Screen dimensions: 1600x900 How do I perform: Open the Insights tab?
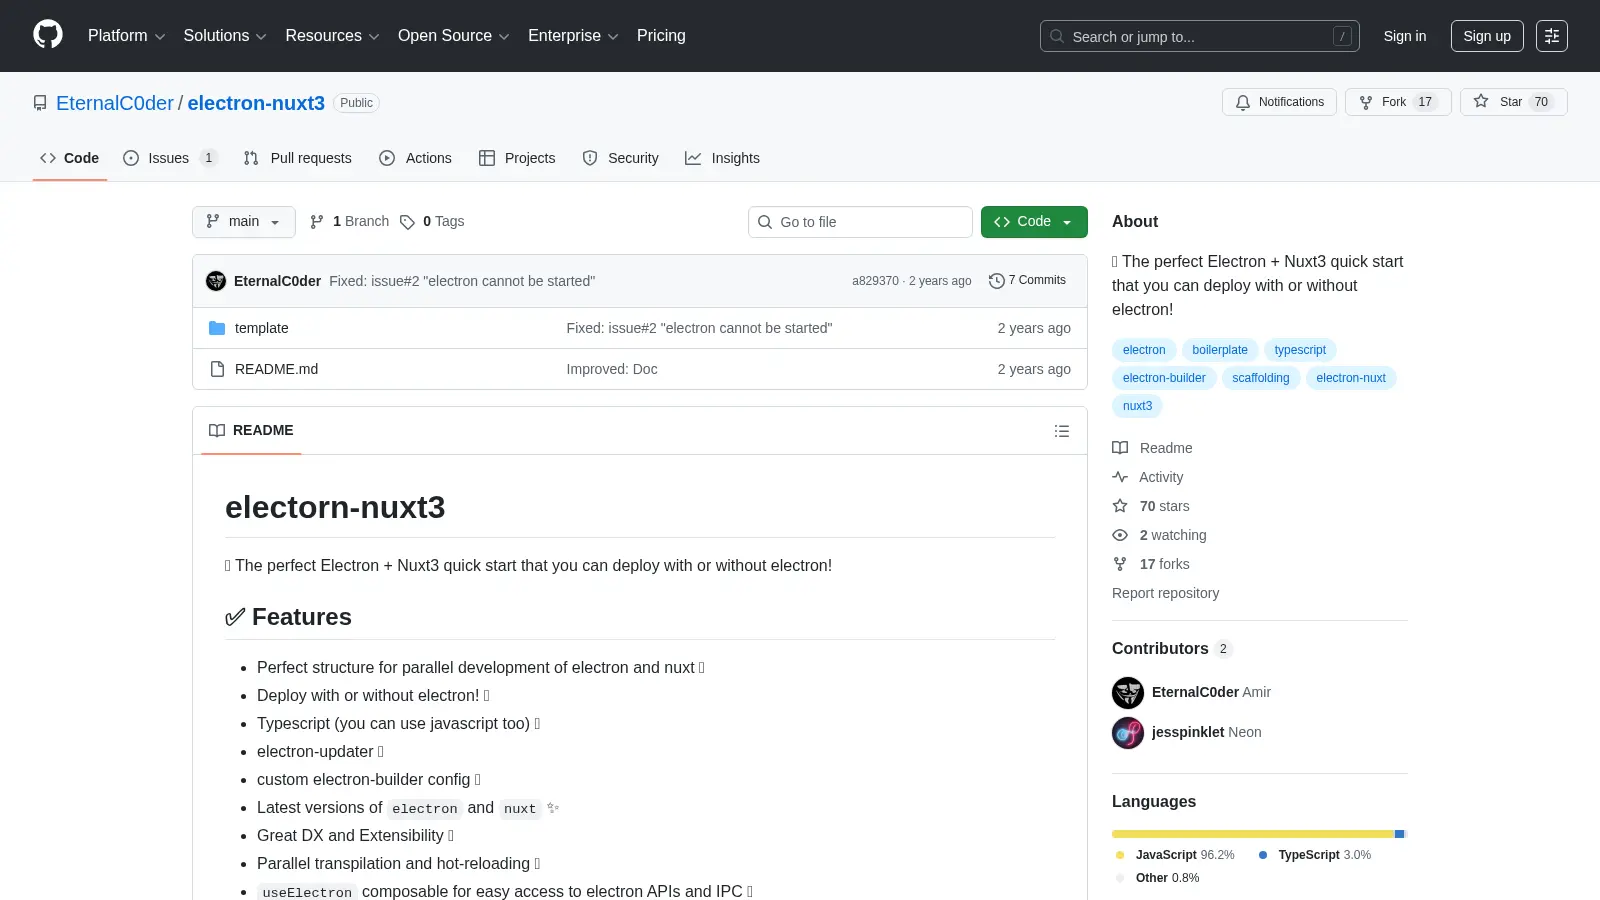pos(722,158)
